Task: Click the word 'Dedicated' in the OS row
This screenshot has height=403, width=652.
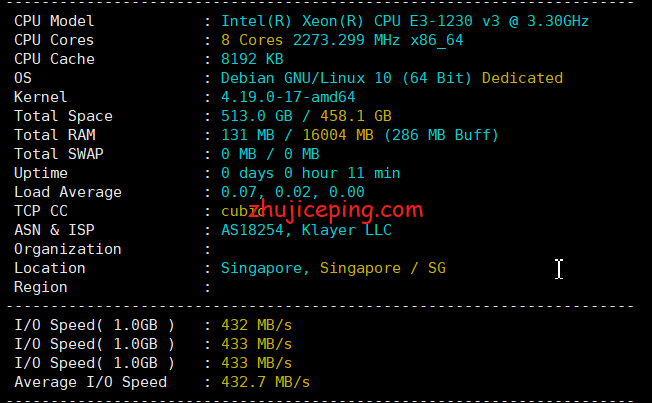Action: click(522, 78)
